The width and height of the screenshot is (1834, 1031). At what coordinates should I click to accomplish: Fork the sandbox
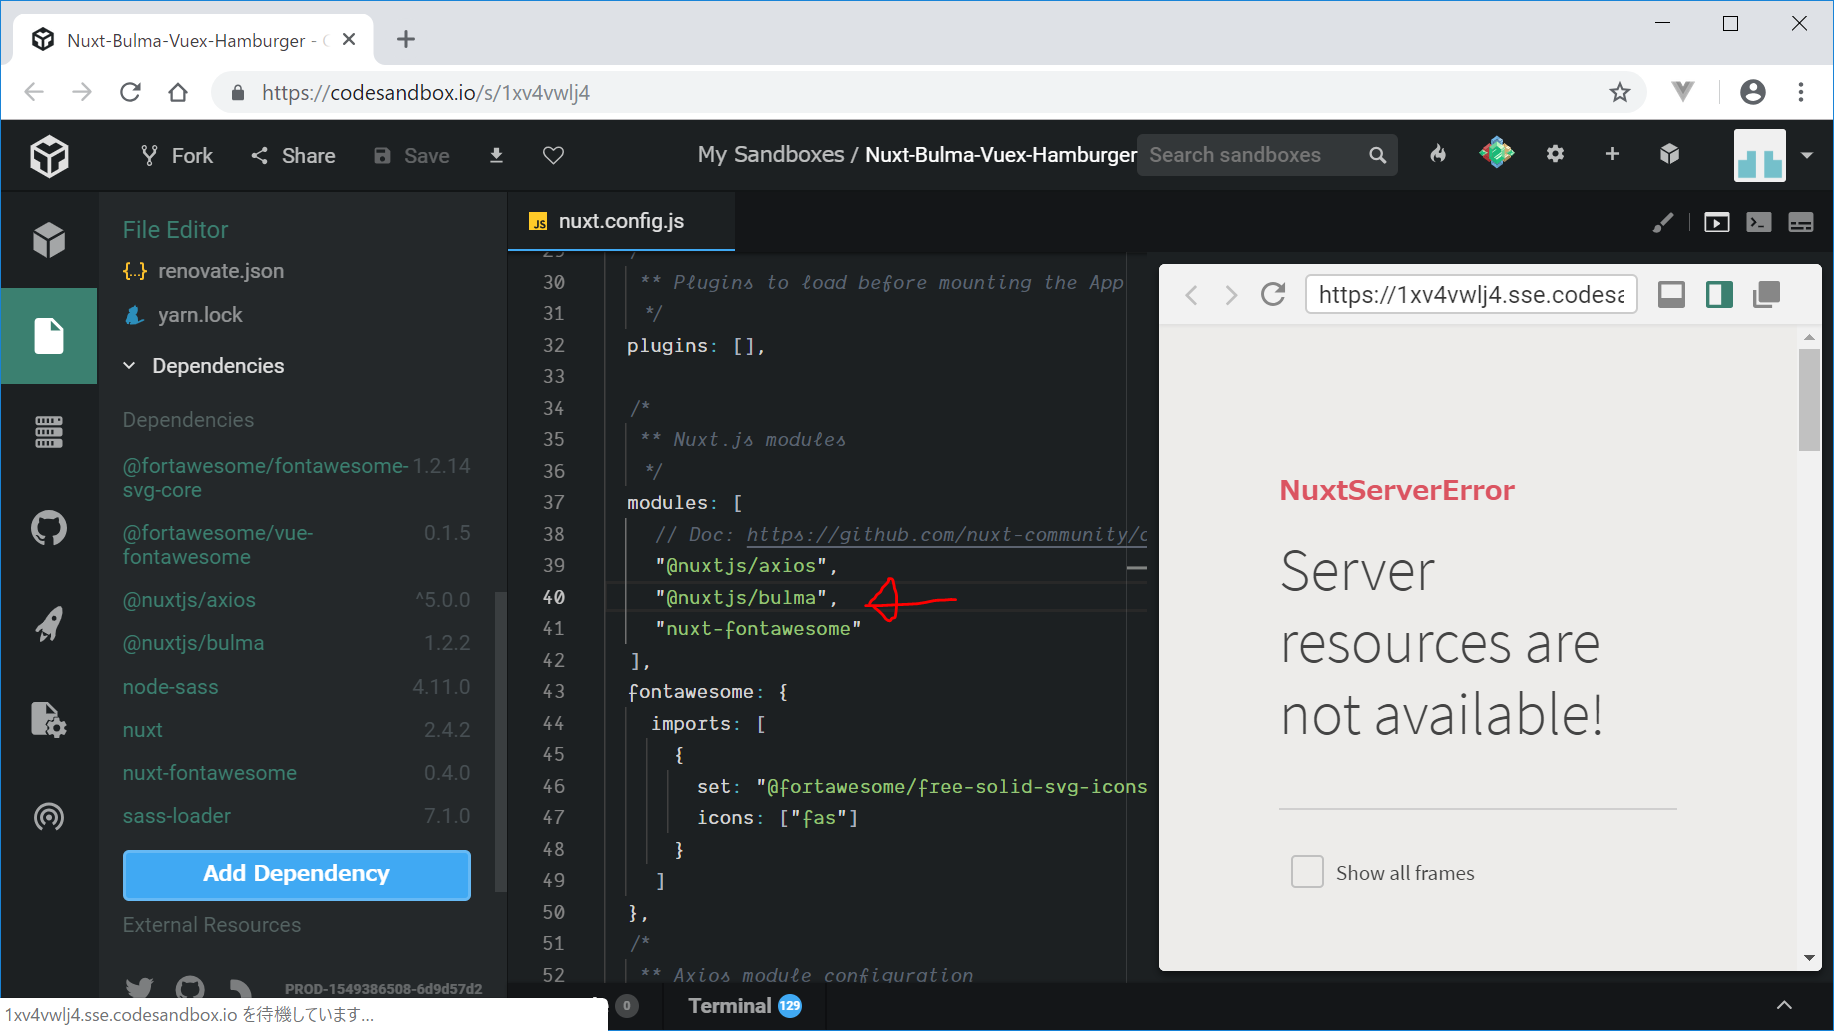[177, 155]
